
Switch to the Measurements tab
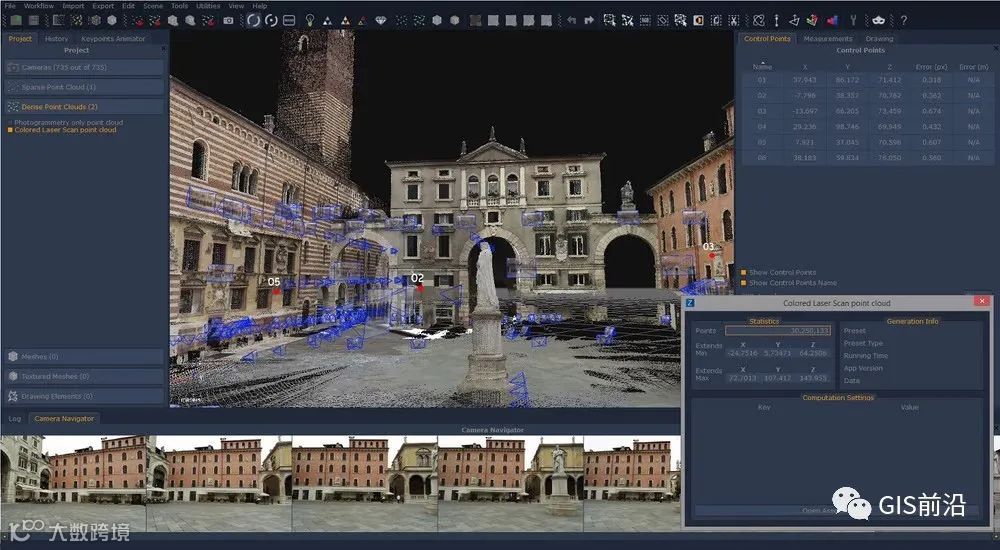coord(827,39)
